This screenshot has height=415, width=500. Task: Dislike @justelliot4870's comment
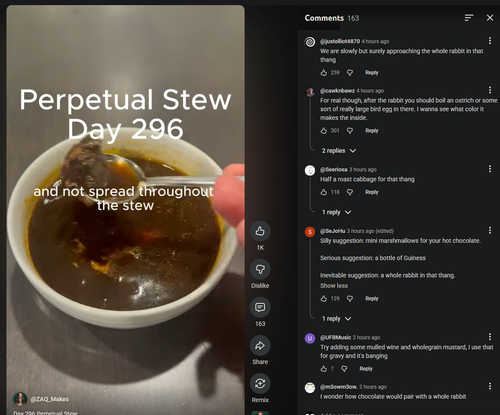click(350, 72)
